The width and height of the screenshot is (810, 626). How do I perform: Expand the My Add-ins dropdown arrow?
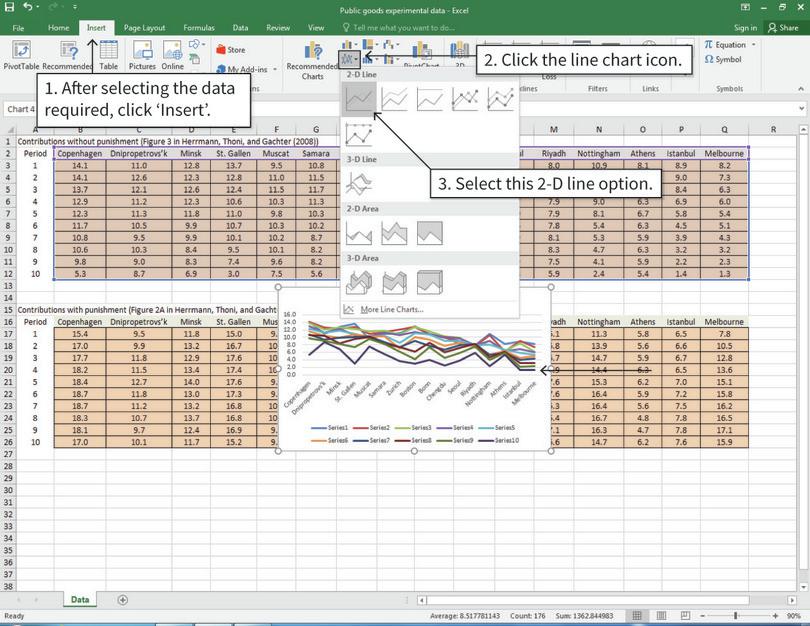click(275, 69)
